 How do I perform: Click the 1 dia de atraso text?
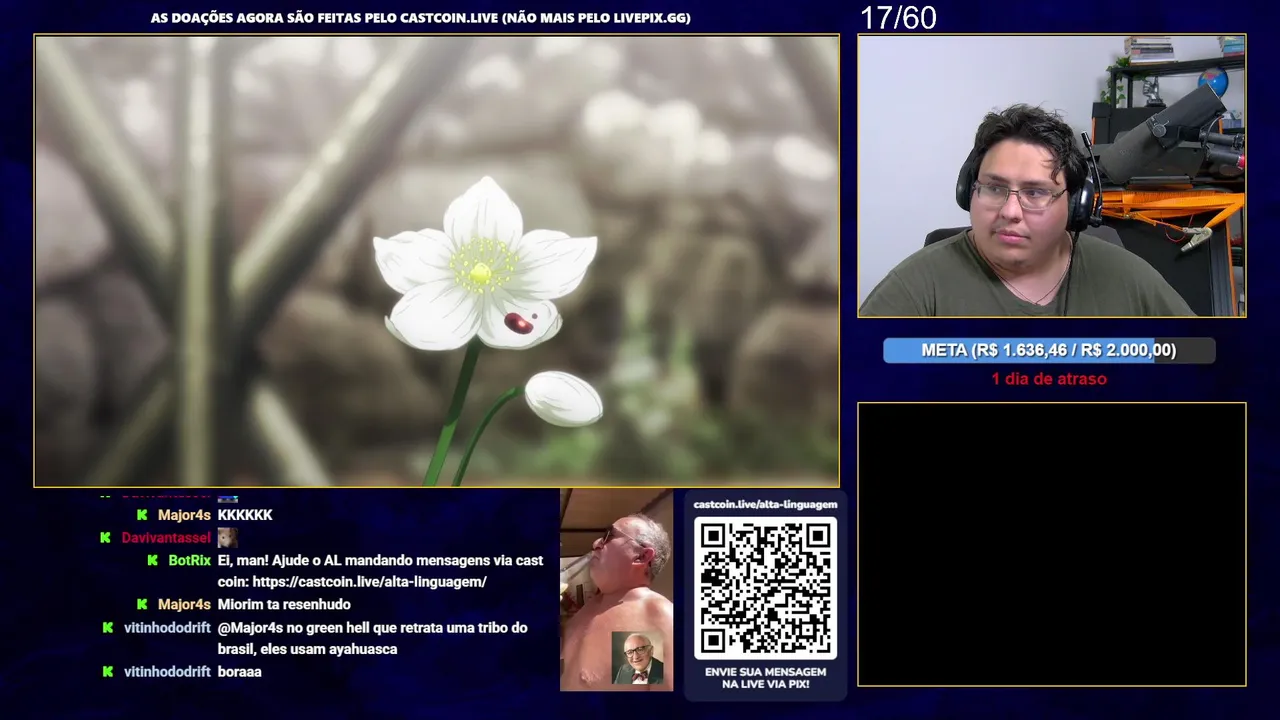1049,379
